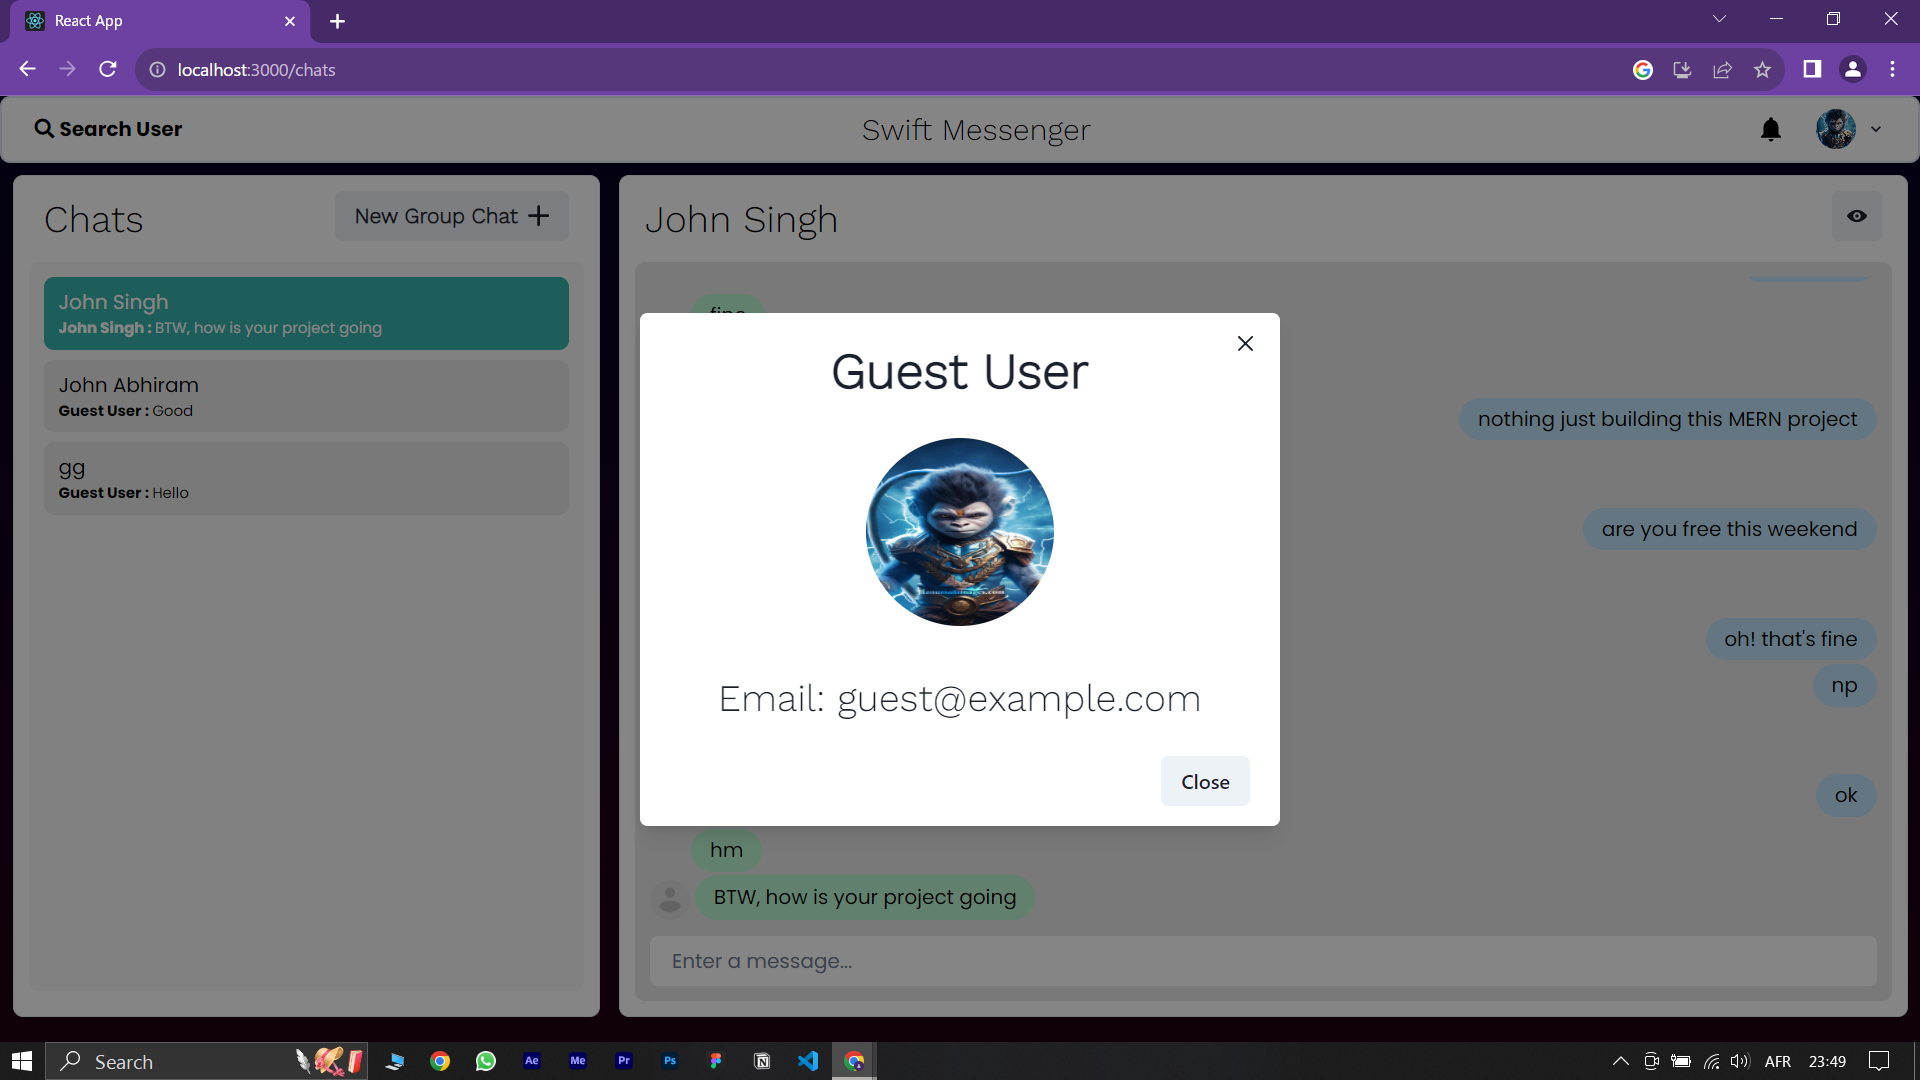Image resolution: width=1920 pixels, height=1080 pixels.
Task: Click the plus icon on New Group Chat
Action: pos(539,216)
